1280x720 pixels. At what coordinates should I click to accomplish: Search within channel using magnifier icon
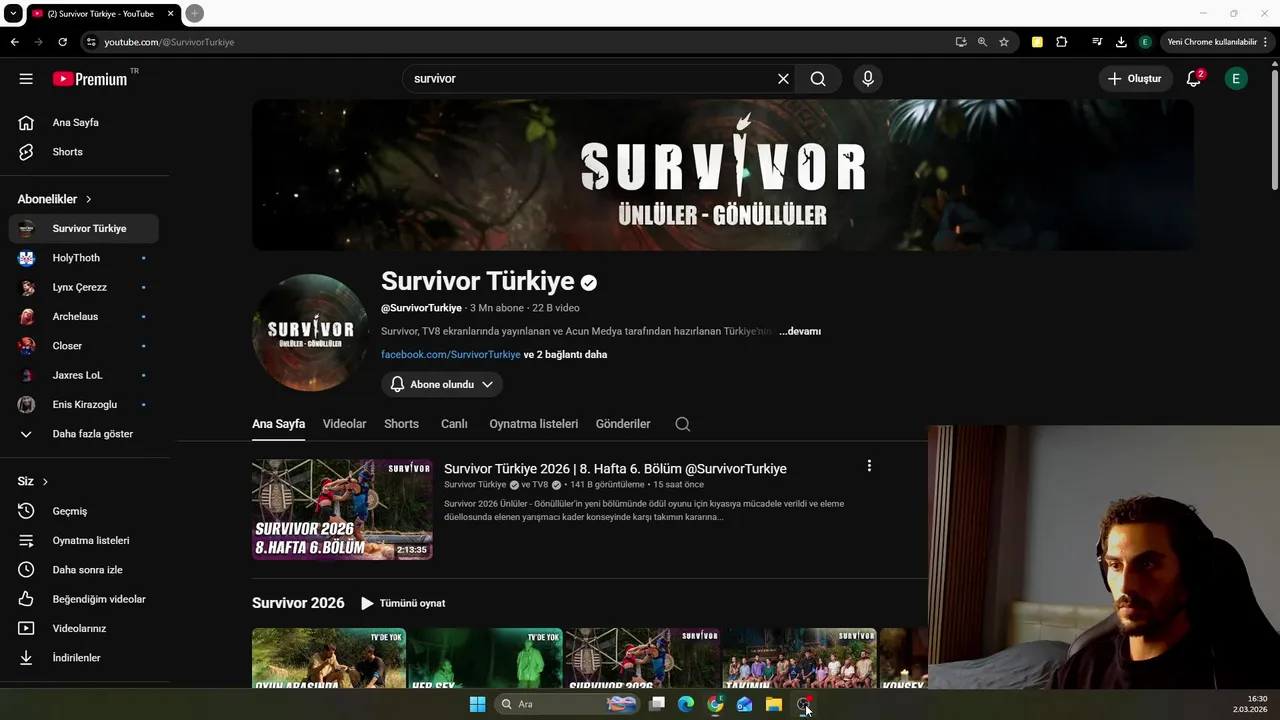pos(683,424)
